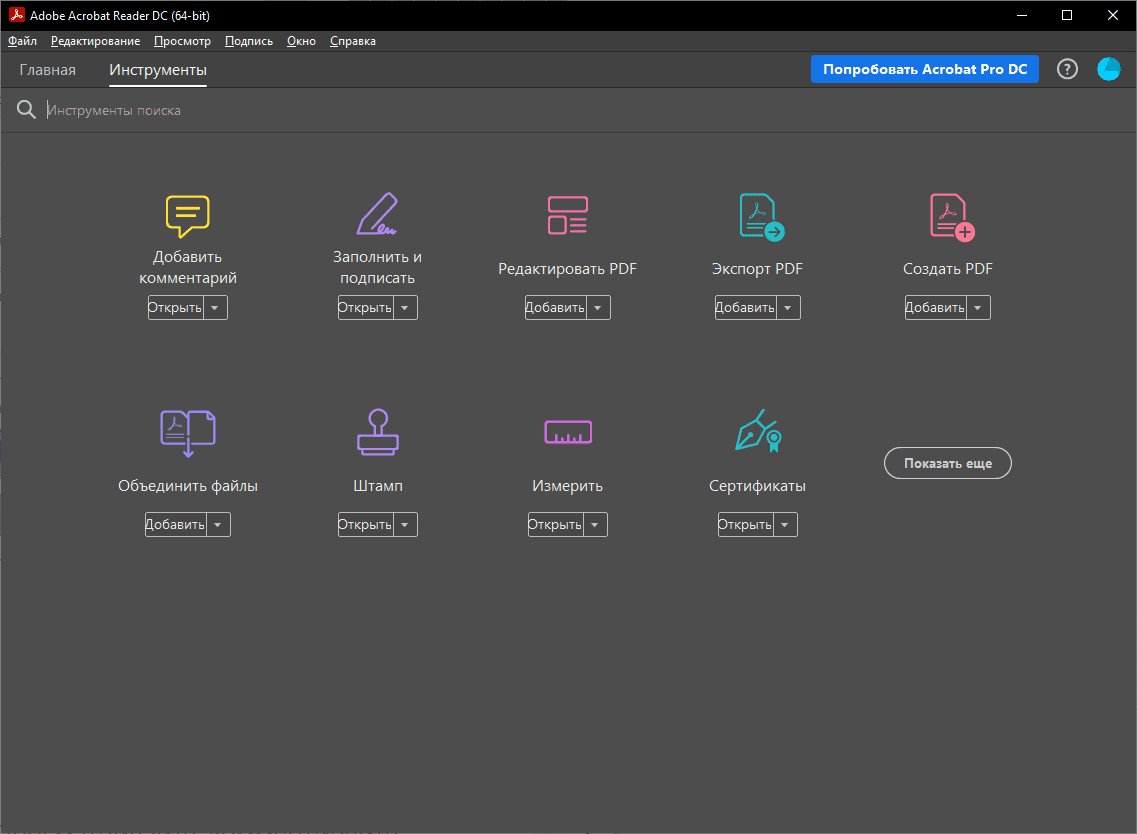The image size is (1137, 834).
Task: Expand dropdown arrow under Редактировать PDF
Action: click(x=598, y=307)
